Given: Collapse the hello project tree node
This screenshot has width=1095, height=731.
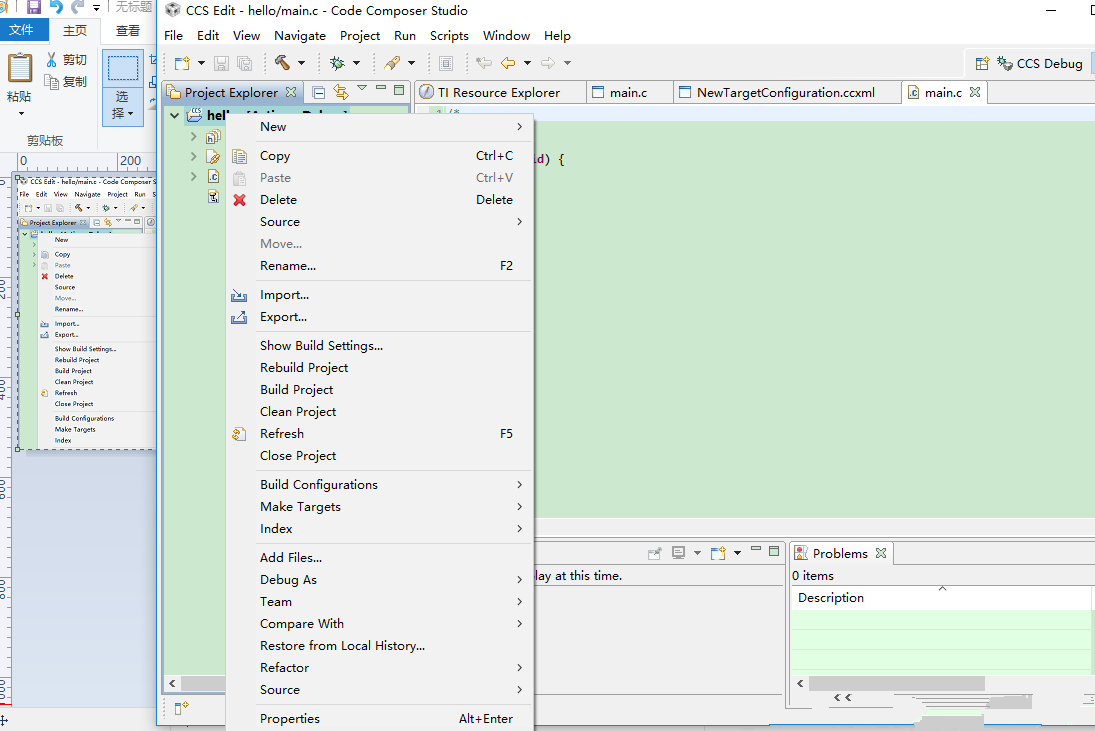Looking at the screenshot, I should (x=175, y=116).
